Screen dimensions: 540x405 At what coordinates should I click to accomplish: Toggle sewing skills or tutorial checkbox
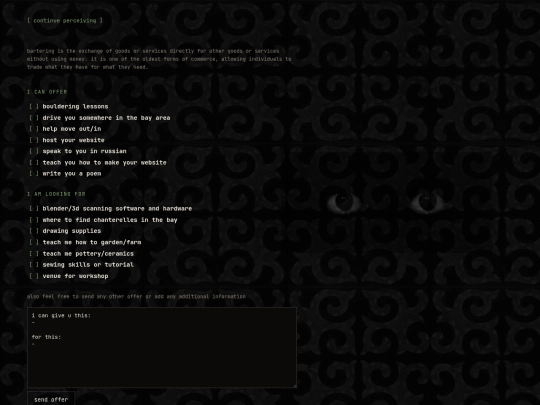click(34, 265)
